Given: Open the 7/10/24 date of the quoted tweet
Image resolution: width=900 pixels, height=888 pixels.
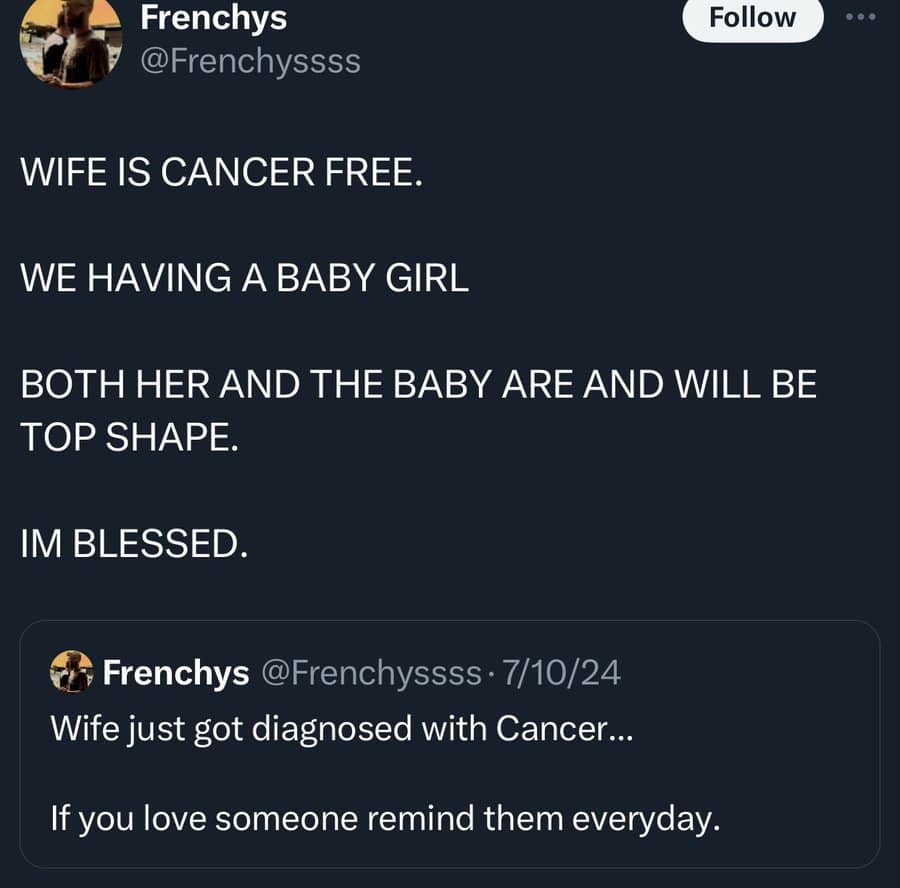Looking at the screenshot, I should click(564, 673).
